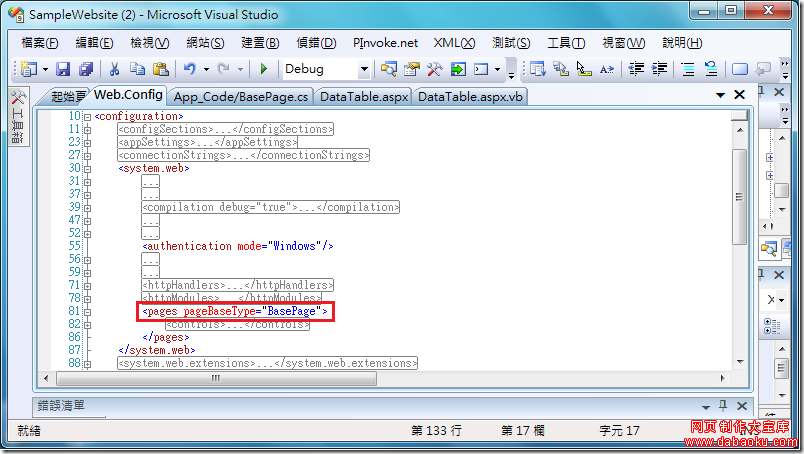
Task: Pin the Error List panel
Action: (x=723, y=406)
